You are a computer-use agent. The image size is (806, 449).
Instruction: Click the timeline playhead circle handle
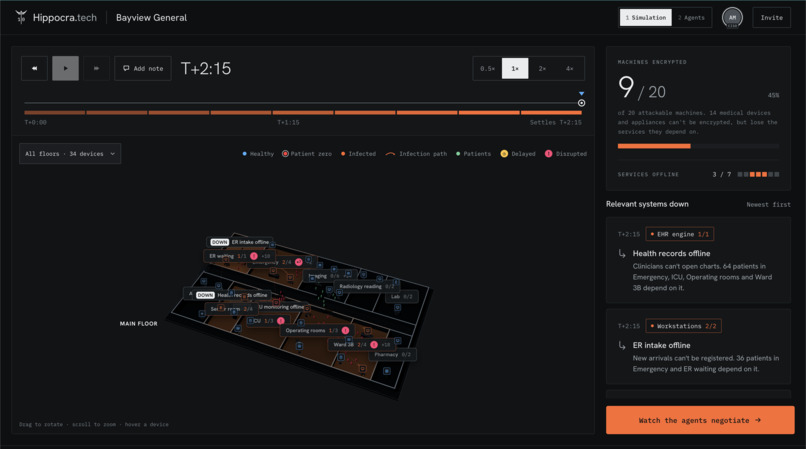pyautogui.click(x=581, y=103)
